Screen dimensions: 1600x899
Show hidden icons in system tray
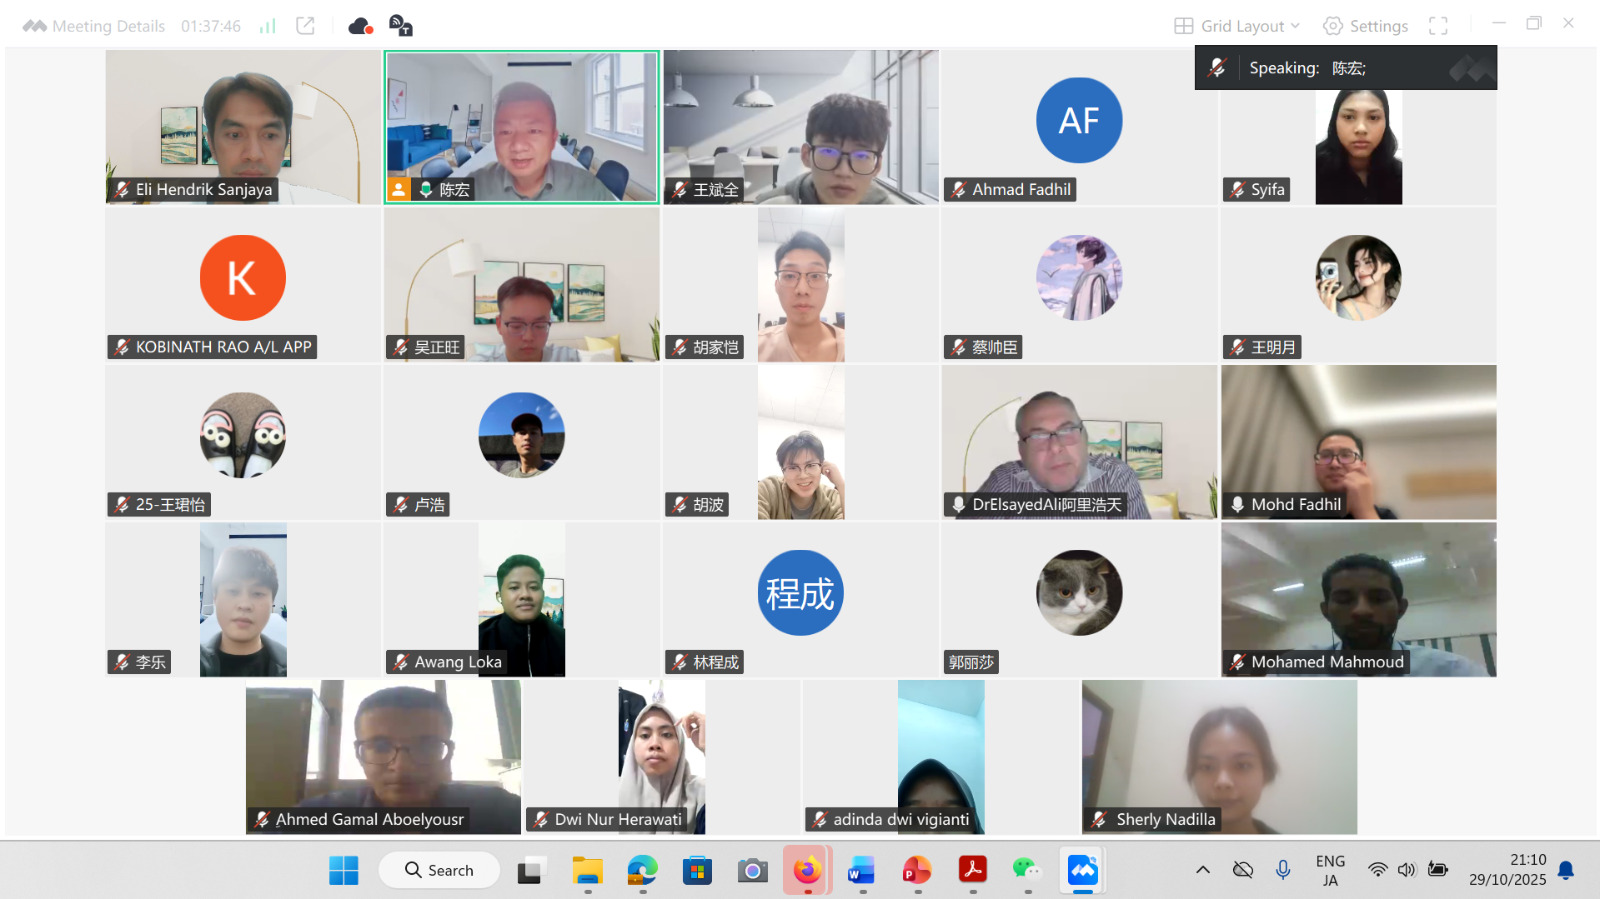coord(1203,870)
